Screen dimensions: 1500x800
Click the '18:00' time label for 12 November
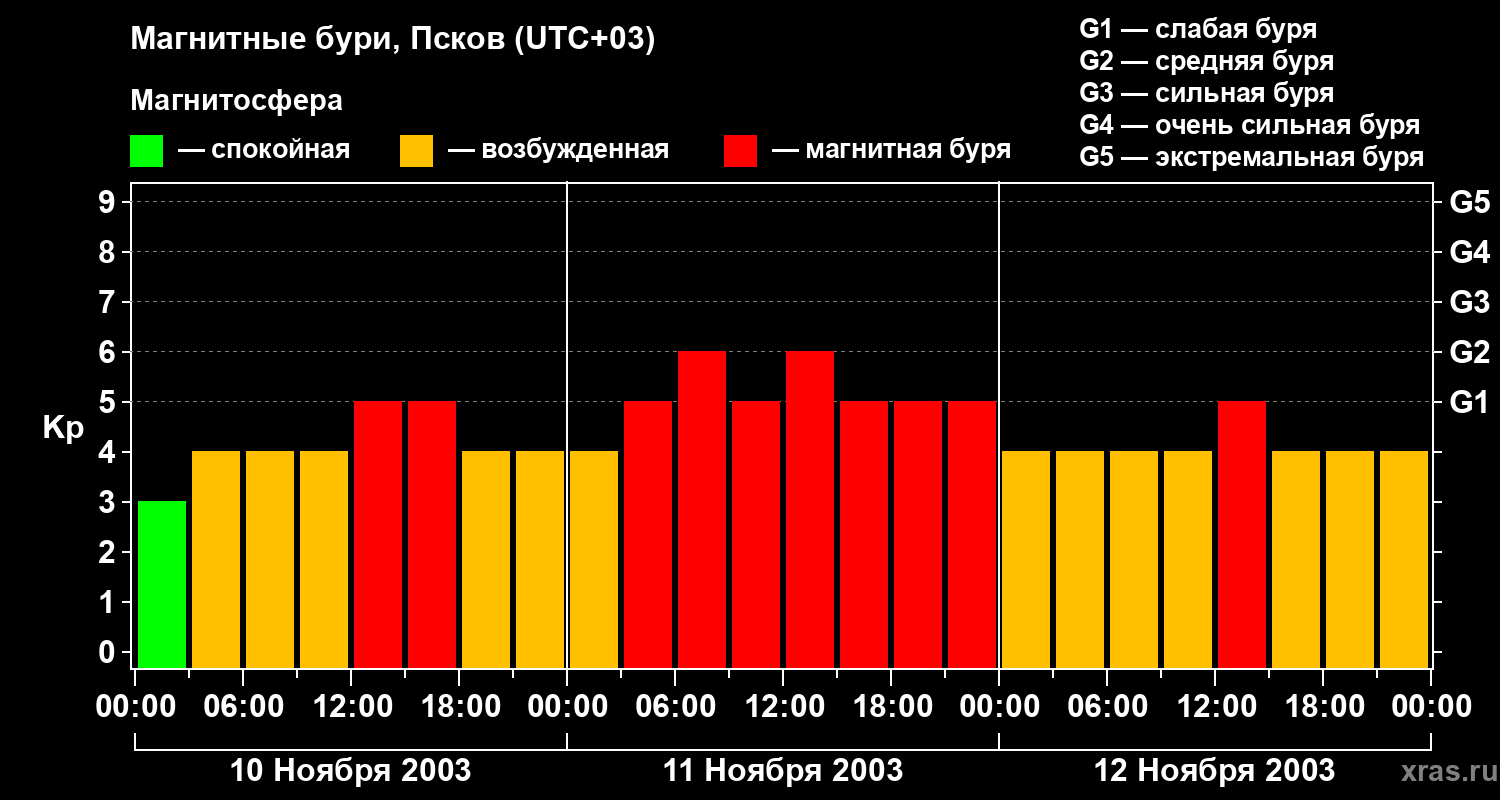tap(1323, 707)
